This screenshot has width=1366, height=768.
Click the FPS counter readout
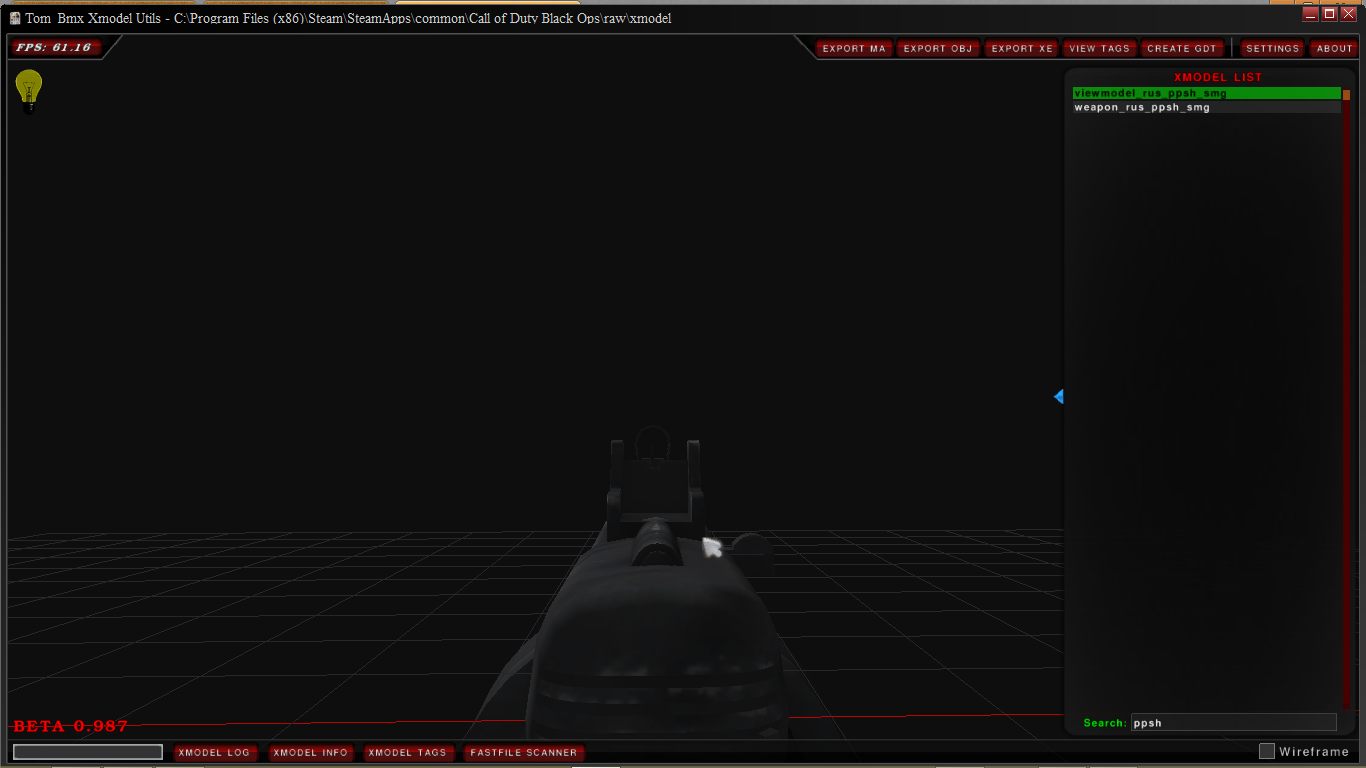(54, 47)
